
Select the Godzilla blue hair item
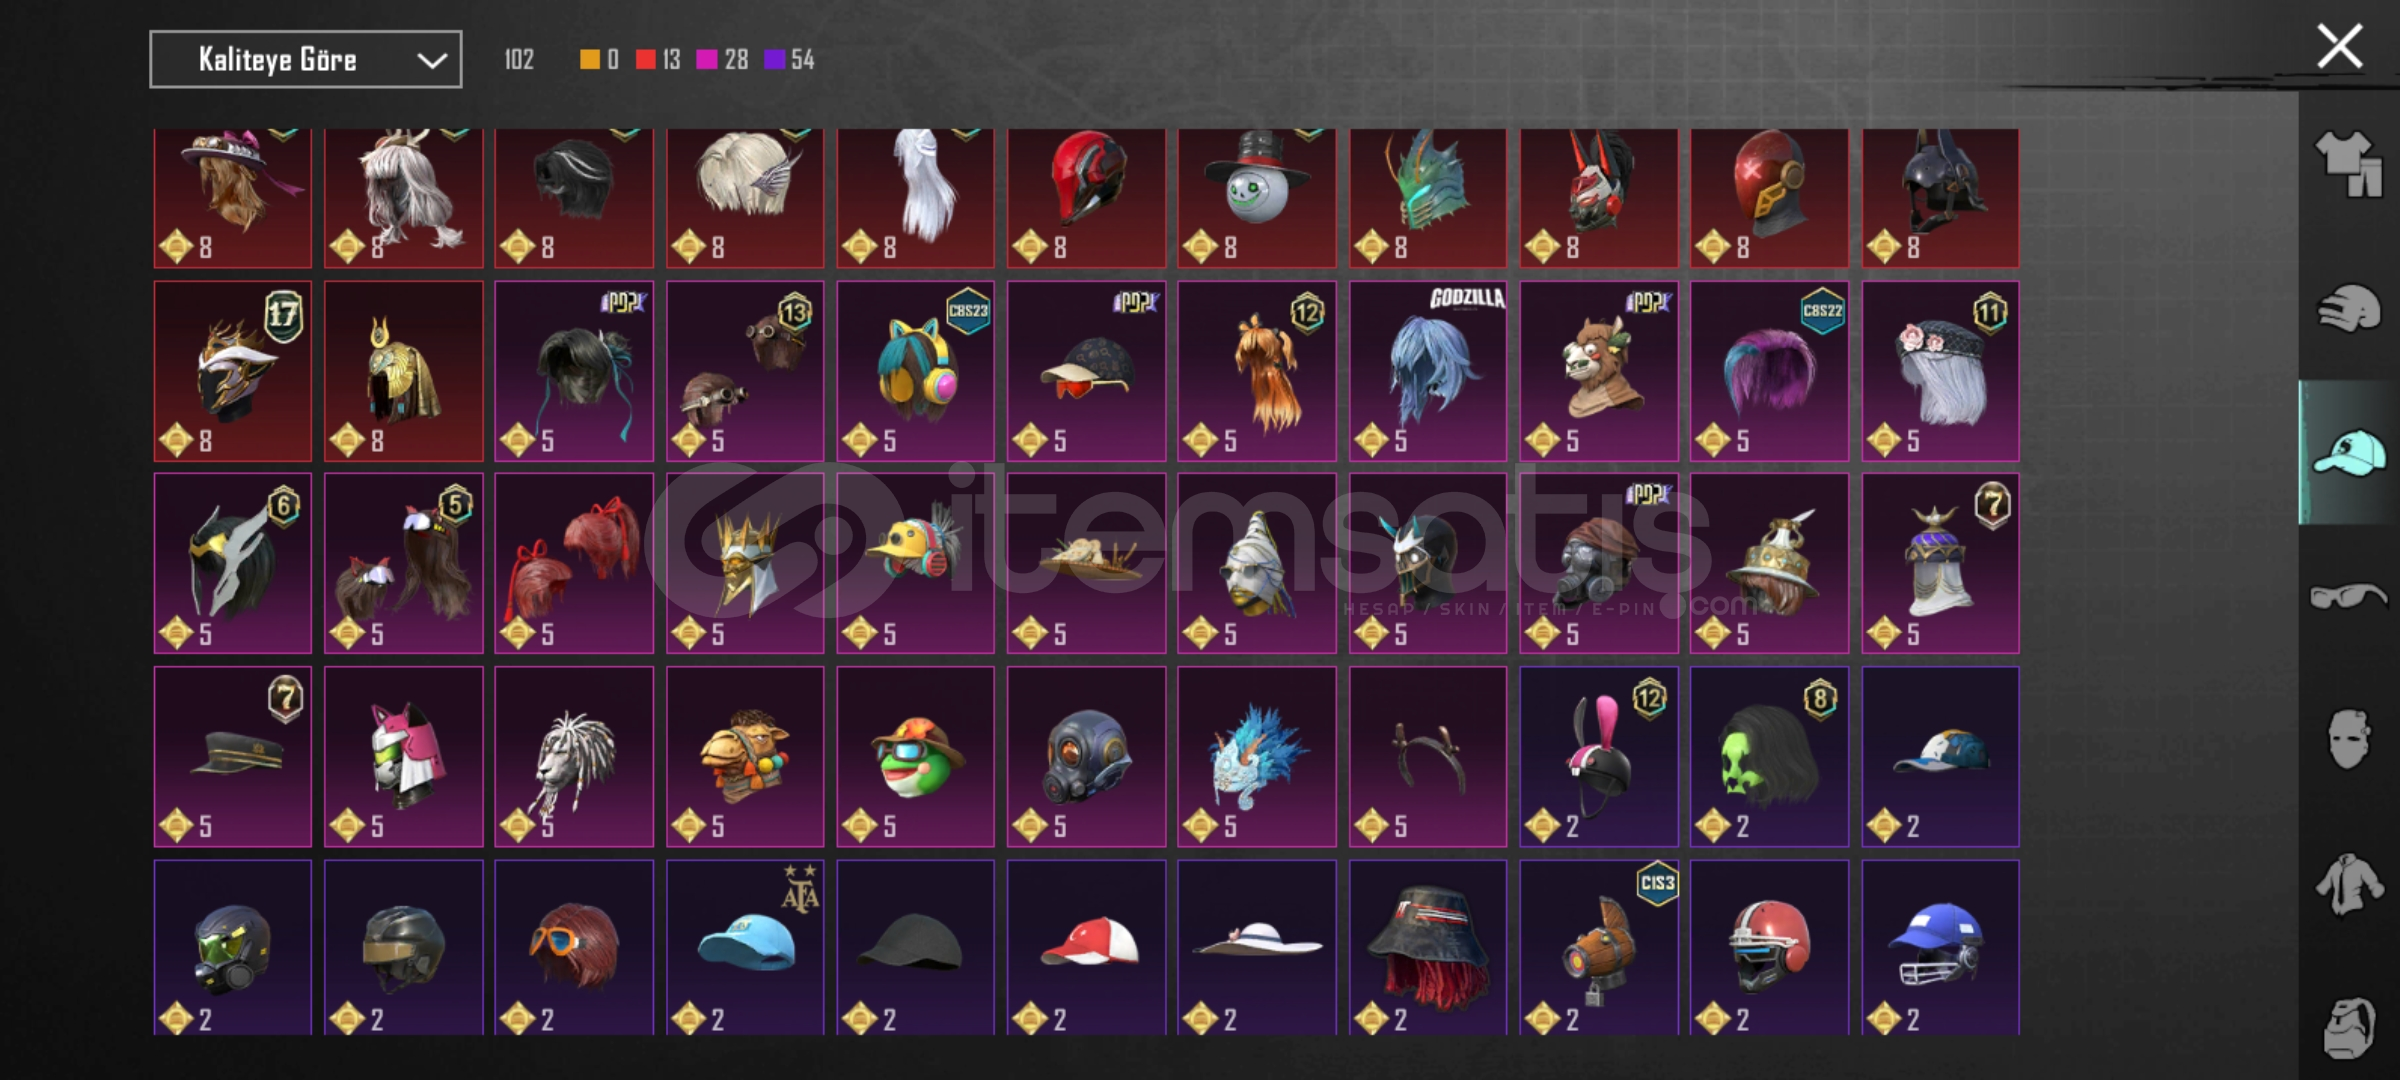pyautogui.click(x=1428, y=371)
